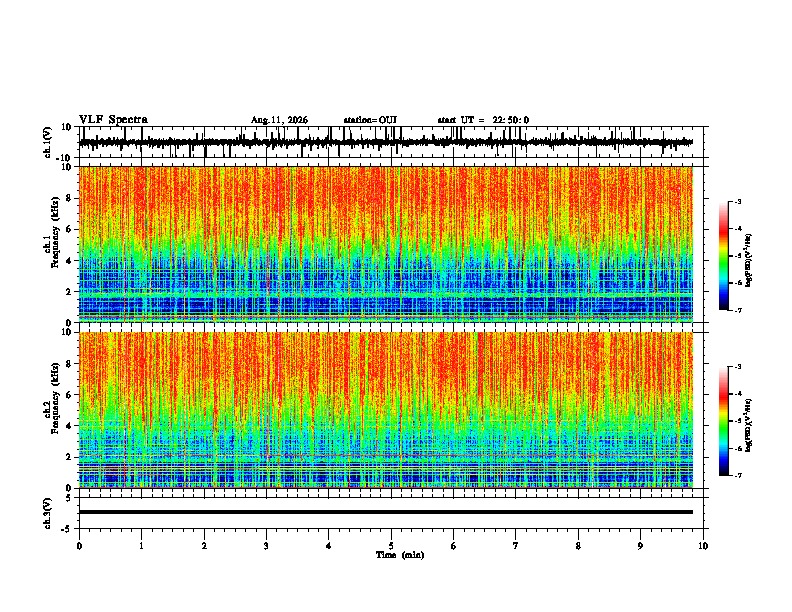
Task: Click the ch.1 colorbar "log(PSD)" label
Action: coord(748,260)
